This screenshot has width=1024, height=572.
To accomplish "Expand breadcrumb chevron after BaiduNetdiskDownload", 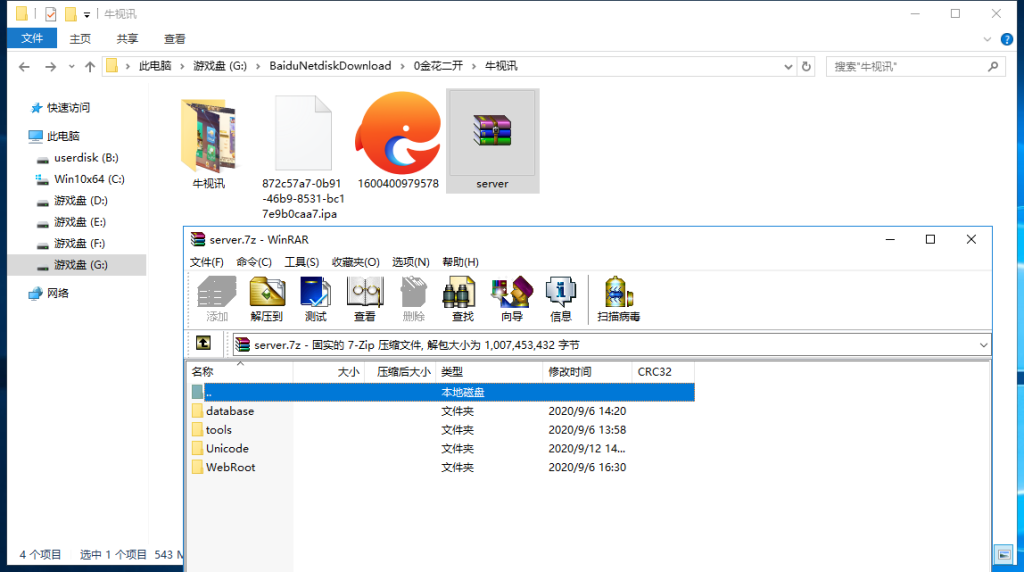I will [402, 66].
